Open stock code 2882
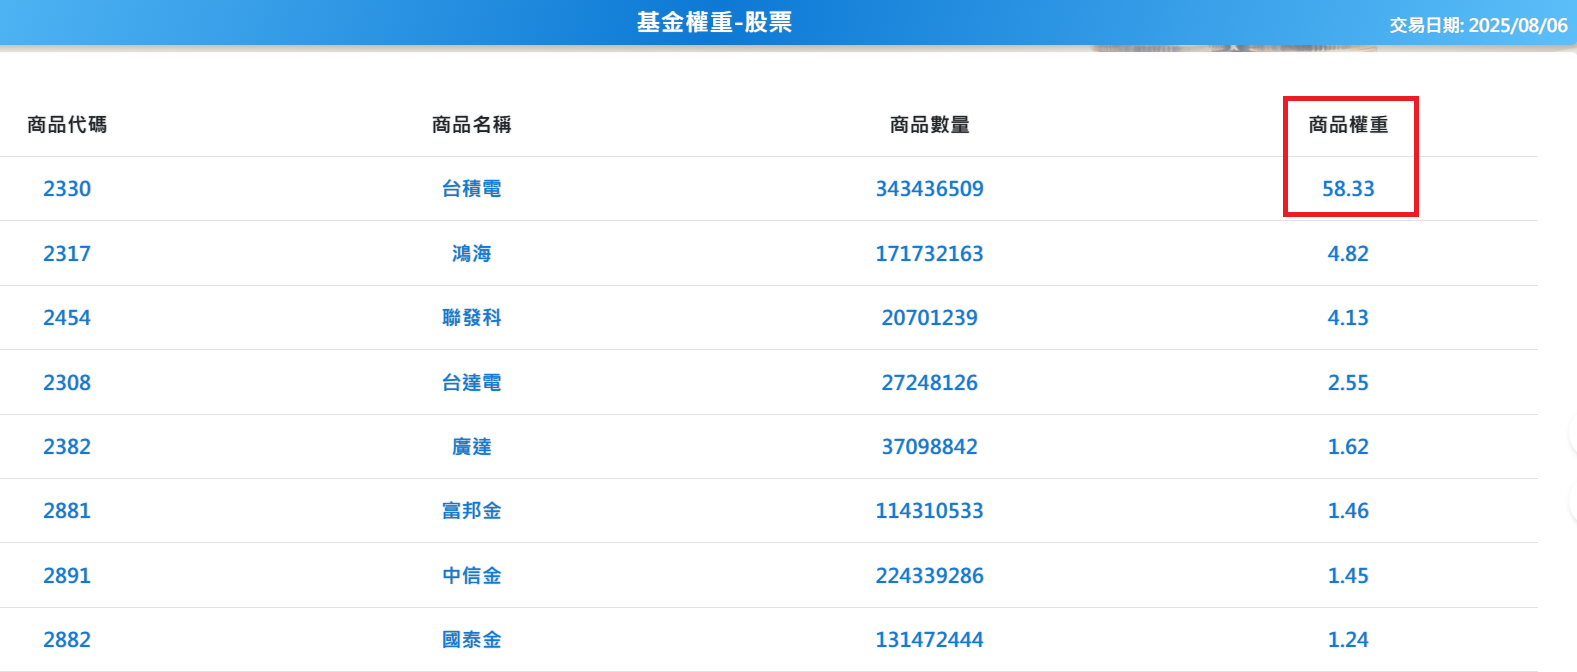Screen dimensions: 1577x672 coord(67,640)
